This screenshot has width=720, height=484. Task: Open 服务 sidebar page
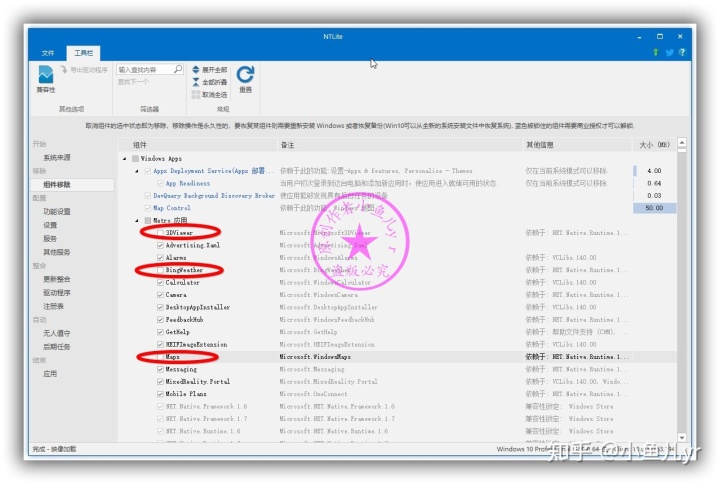click(x=50, y=238)
